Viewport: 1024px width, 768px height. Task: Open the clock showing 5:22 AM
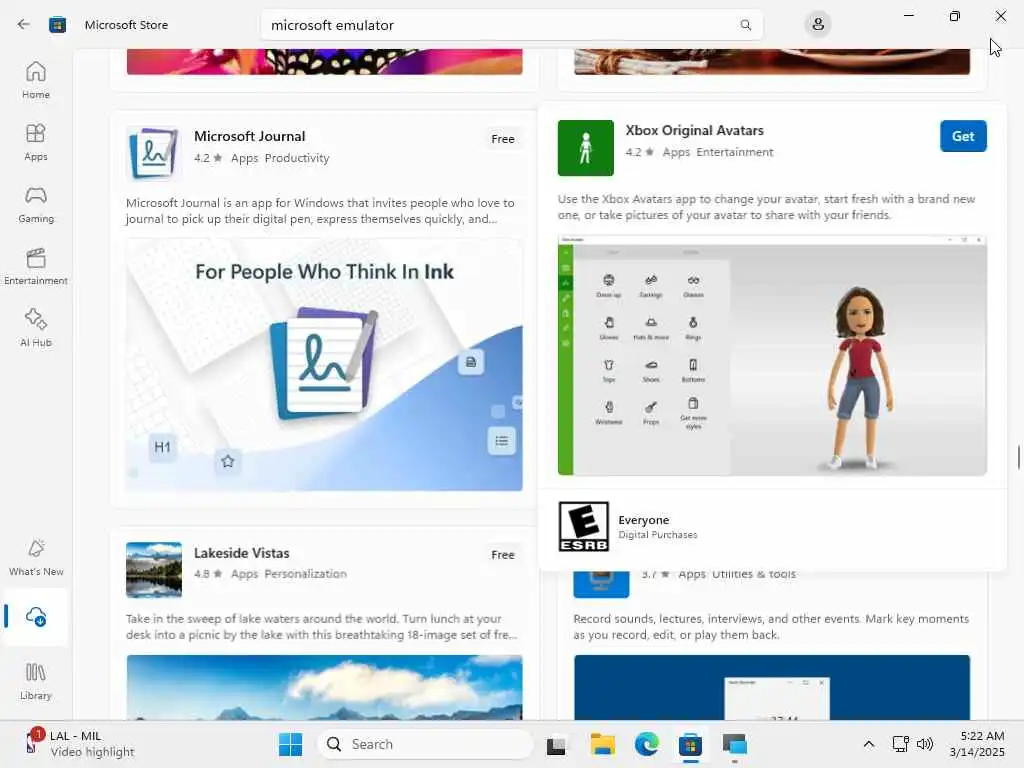coord(977,744)
